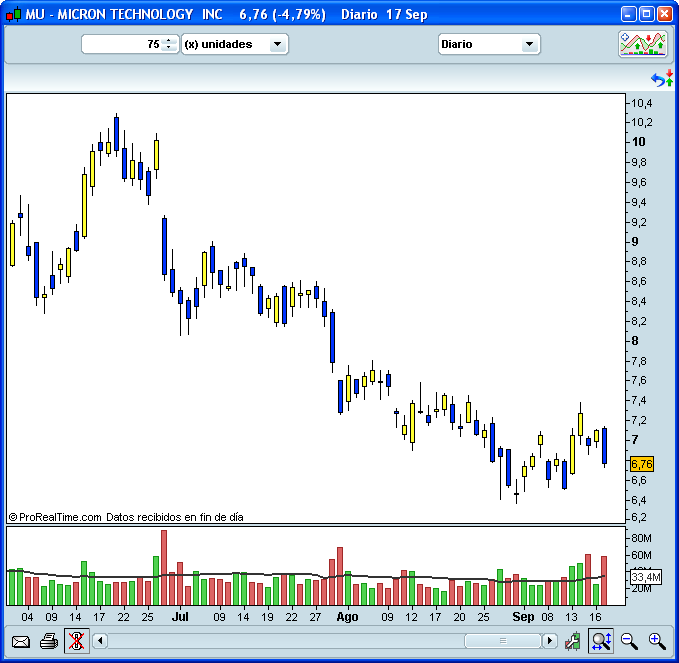The height and width of the screenshot is (663, 679).
Task: Click the horizontal scrollbar right arrow
Action: coord(550,641)
